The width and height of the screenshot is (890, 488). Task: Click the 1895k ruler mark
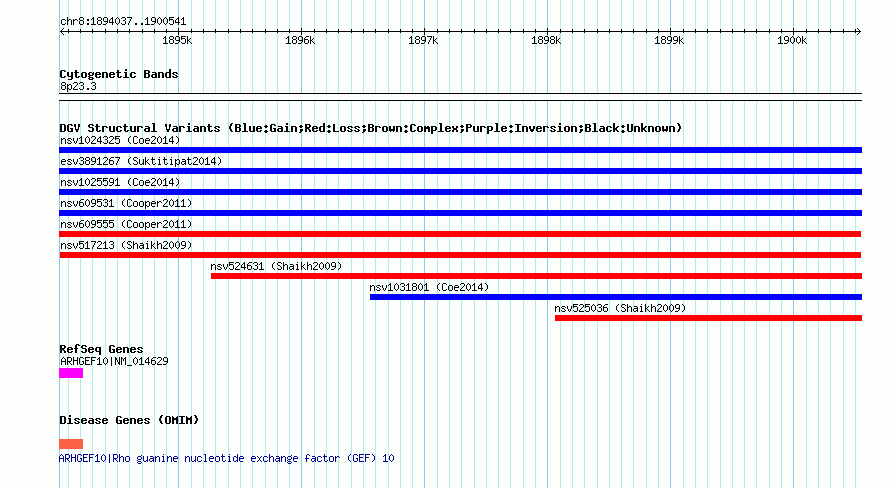coord(177,40)
